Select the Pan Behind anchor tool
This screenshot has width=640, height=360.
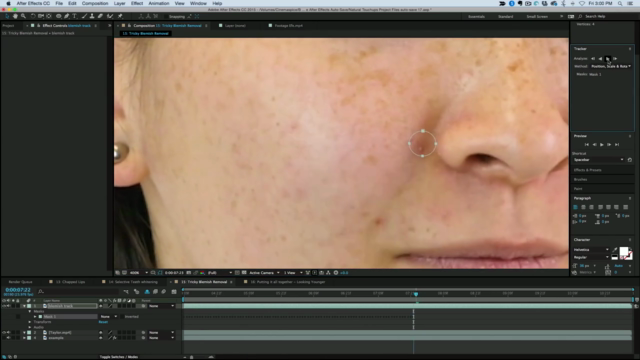click(x=49, y=16)
